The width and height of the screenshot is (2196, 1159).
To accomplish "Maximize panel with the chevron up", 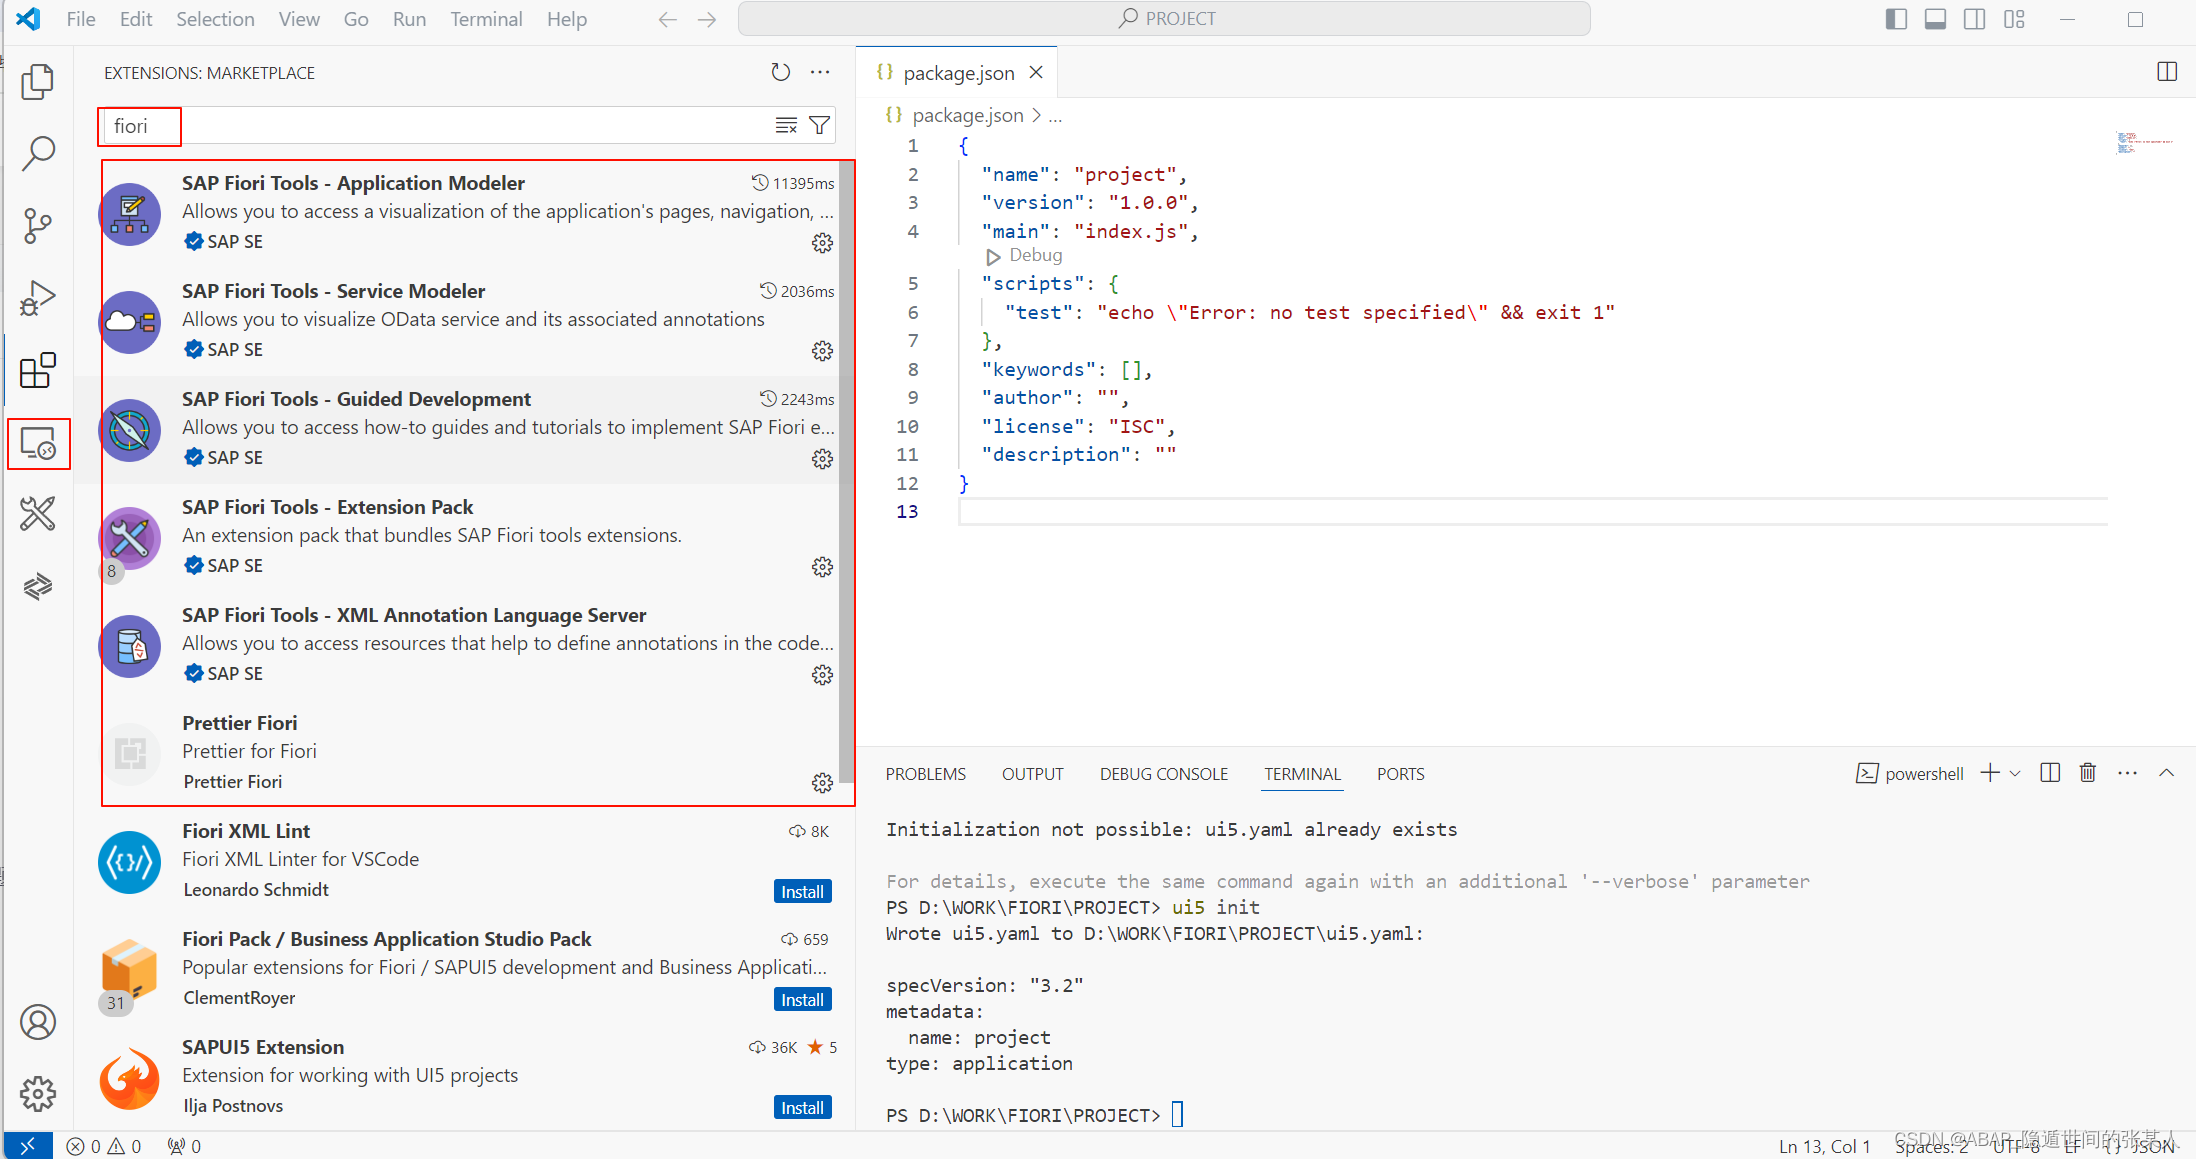I will pyautogui.click(x=2166, y=773).
